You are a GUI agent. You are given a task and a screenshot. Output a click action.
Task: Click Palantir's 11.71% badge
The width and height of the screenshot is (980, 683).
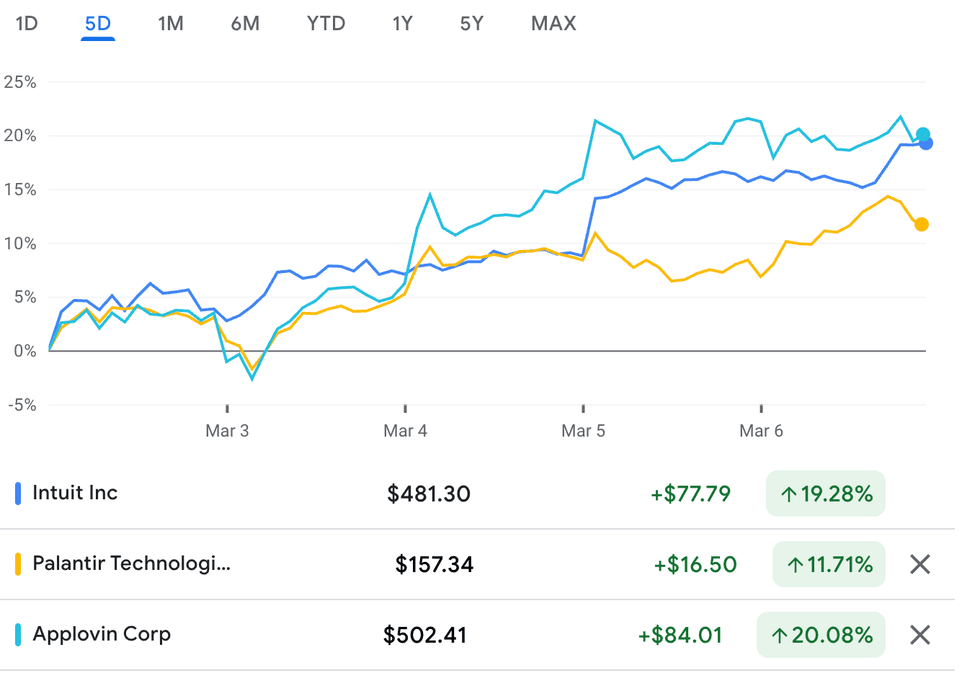pos(828,564)
